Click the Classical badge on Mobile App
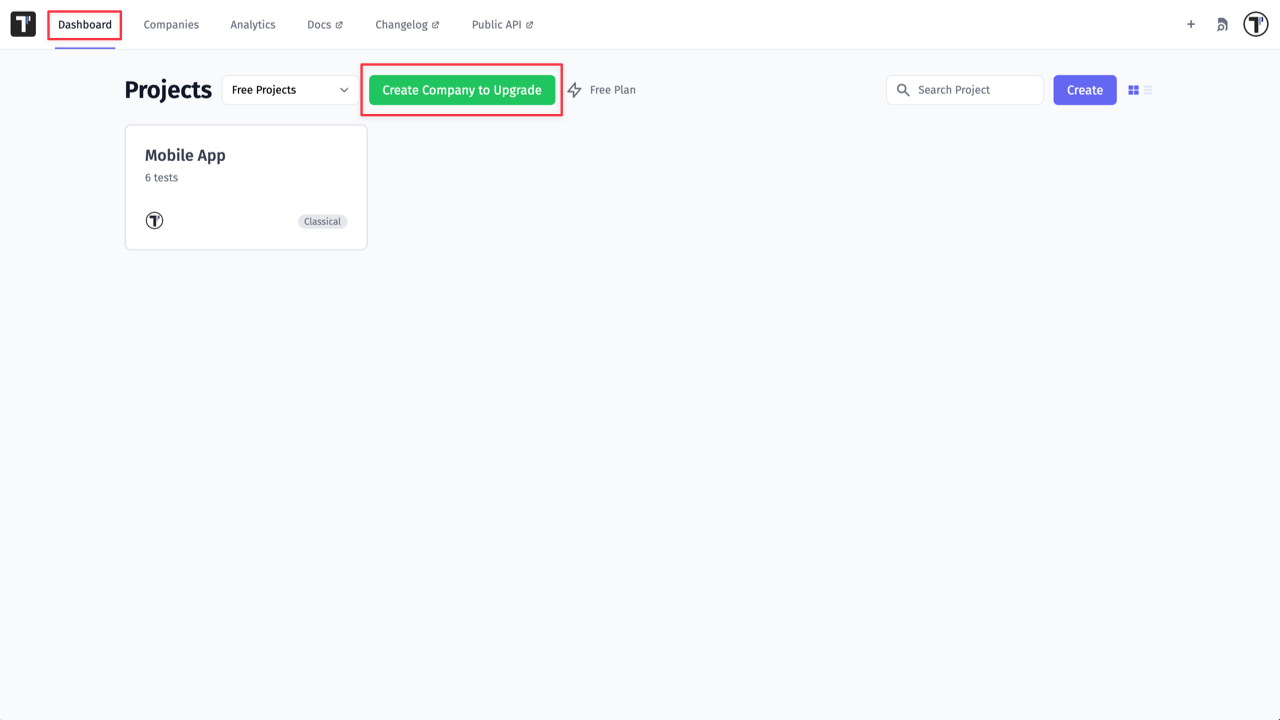This screenshot has height=720, width=1280. [322, 221]
